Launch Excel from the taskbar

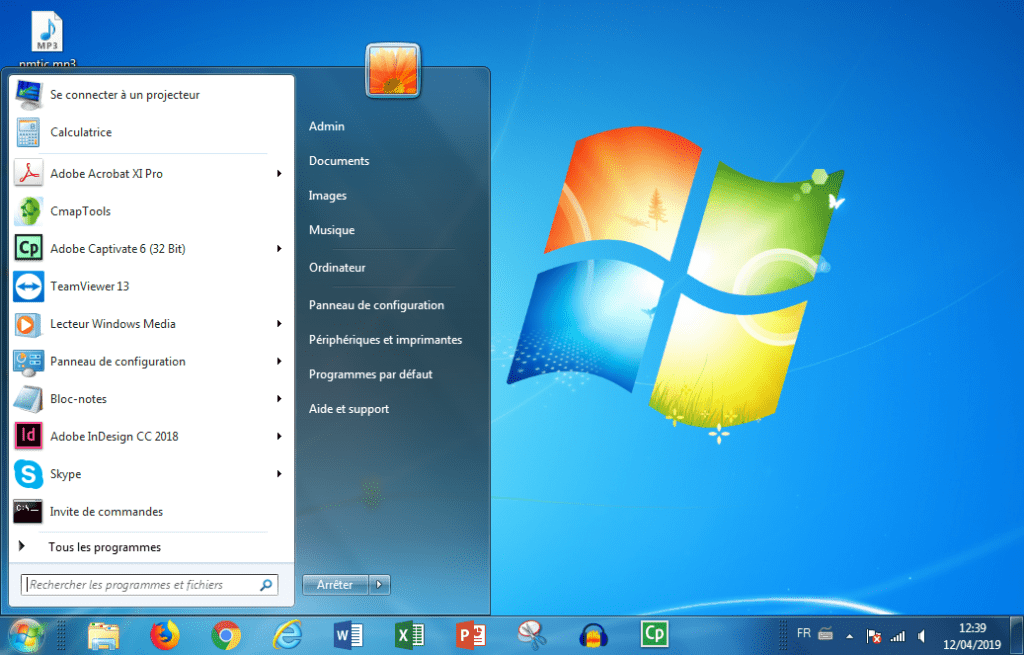click(410, 635)
